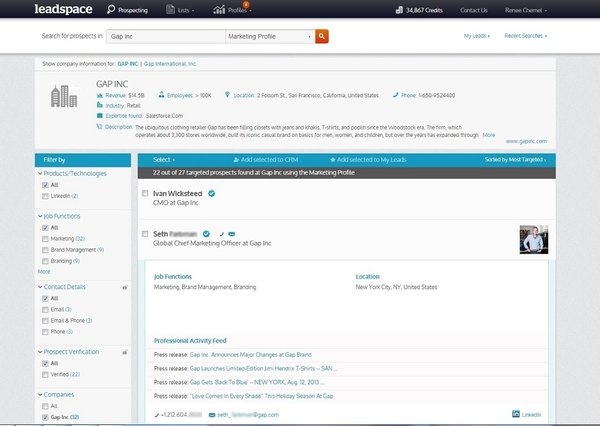Image resolution: width=600 pixels, height=426 pixels.
Task: Click the Employees person icon
Action: tap(161, 95)
